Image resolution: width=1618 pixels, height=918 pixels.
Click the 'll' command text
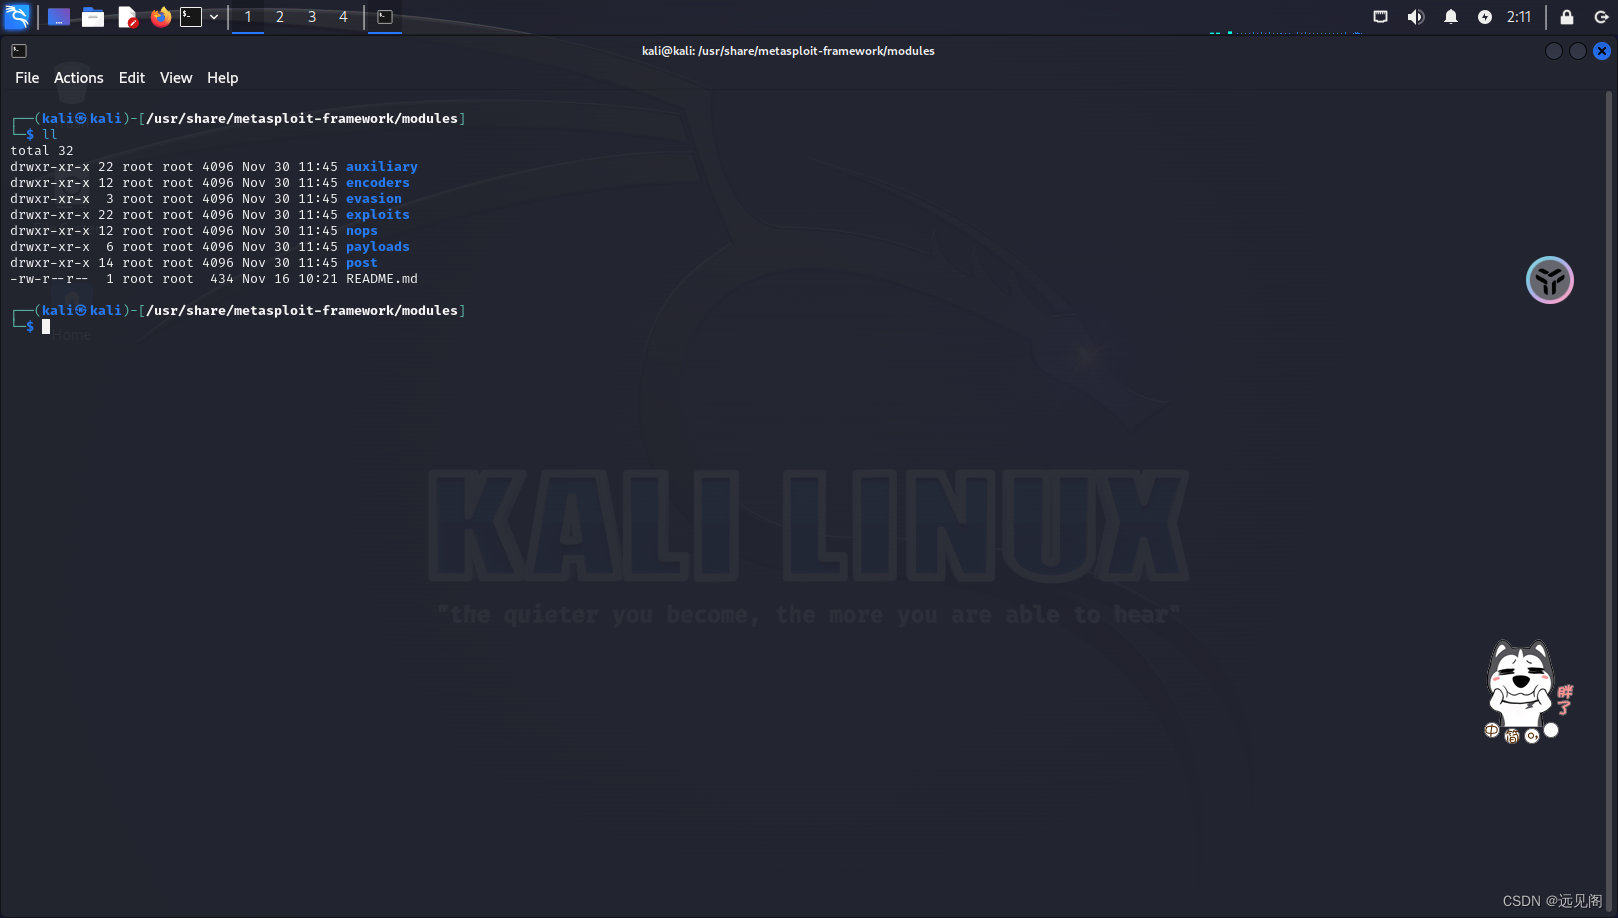click(x=50, y=135)
